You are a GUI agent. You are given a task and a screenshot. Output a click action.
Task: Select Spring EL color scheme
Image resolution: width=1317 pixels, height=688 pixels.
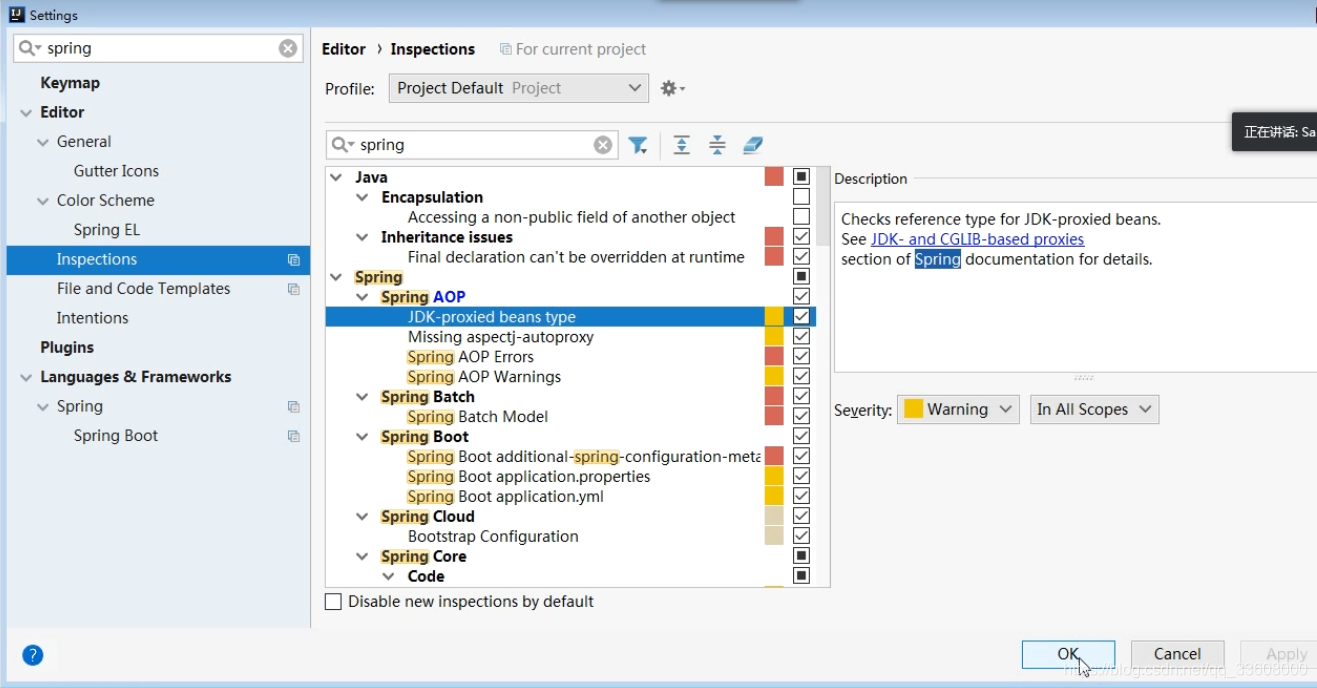click(107, 230)
